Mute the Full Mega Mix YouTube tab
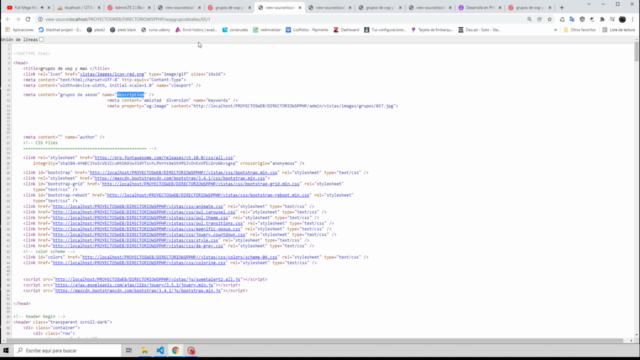This screenshot has height=360, width=640. [42, 7]
